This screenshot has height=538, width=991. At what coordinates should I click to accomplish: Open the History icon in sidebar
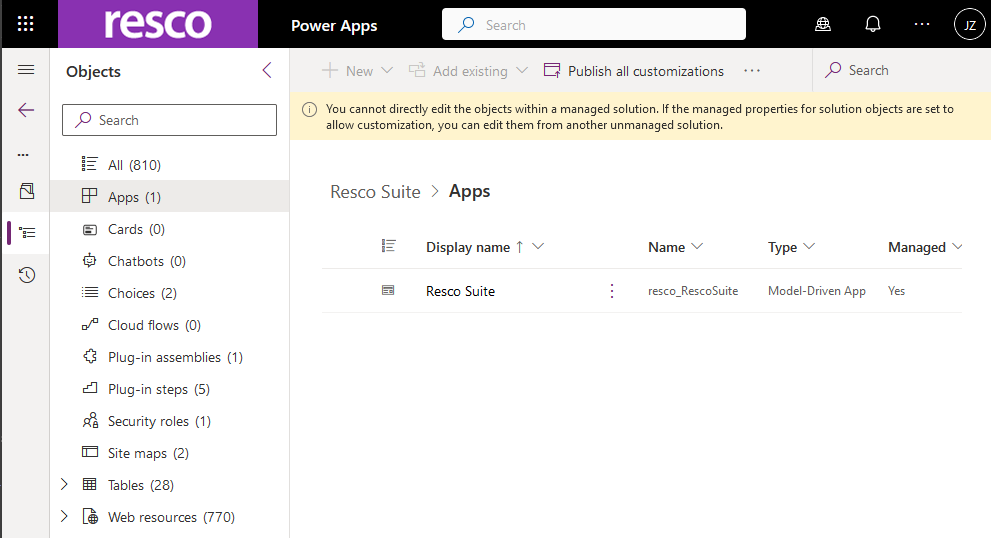point(26,275)
